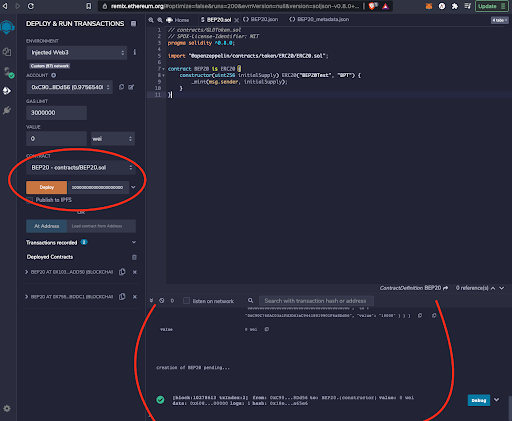This screenshot has height=421, width=512.
Task: Open the wei value unit dropdown
Action: pyautogui.click(x=113, y=139)
